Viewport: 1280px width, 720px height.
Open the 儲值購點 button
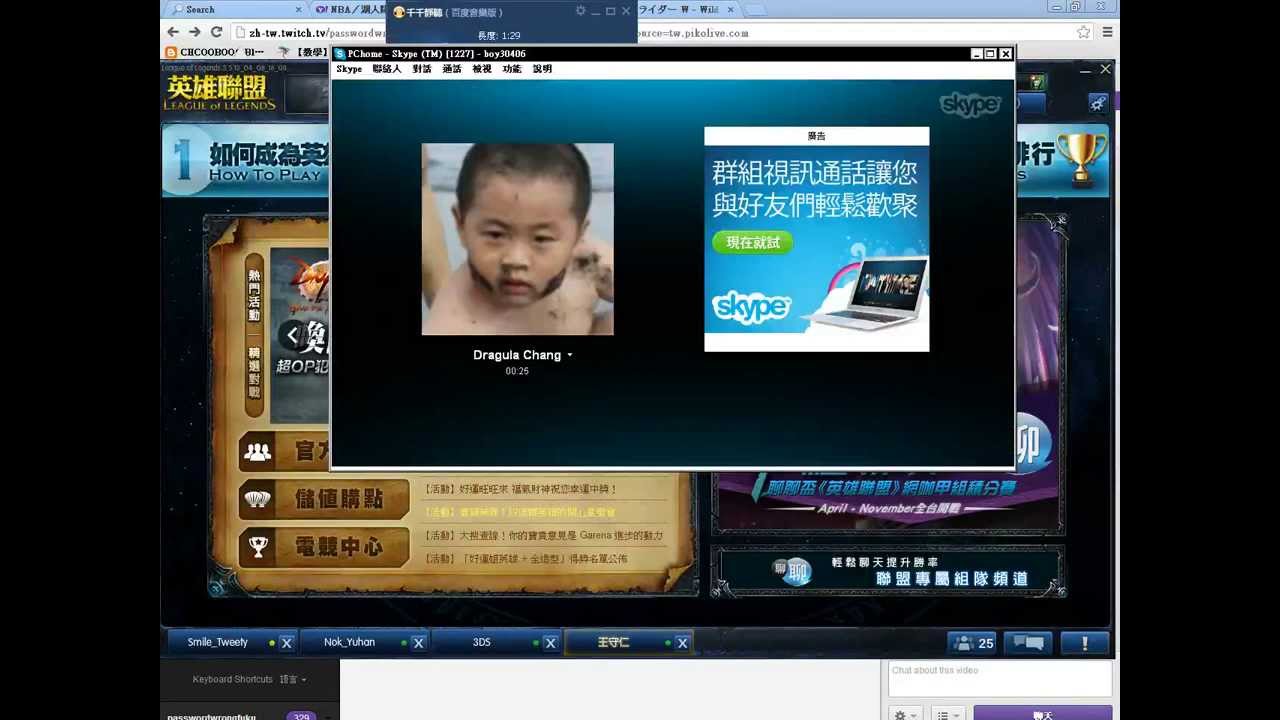click(324, 499)
